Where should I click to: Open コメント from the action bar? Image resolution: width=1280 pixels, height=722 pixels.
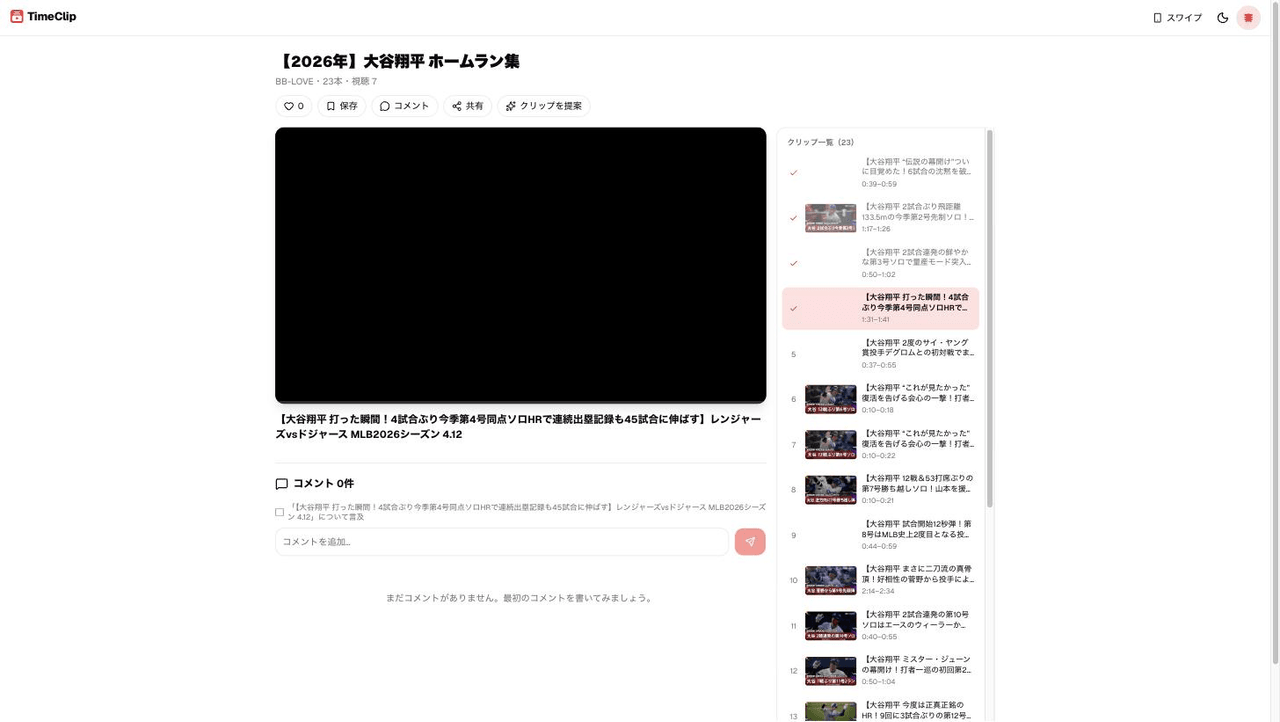pyautogui.click(x=405, y=106)
